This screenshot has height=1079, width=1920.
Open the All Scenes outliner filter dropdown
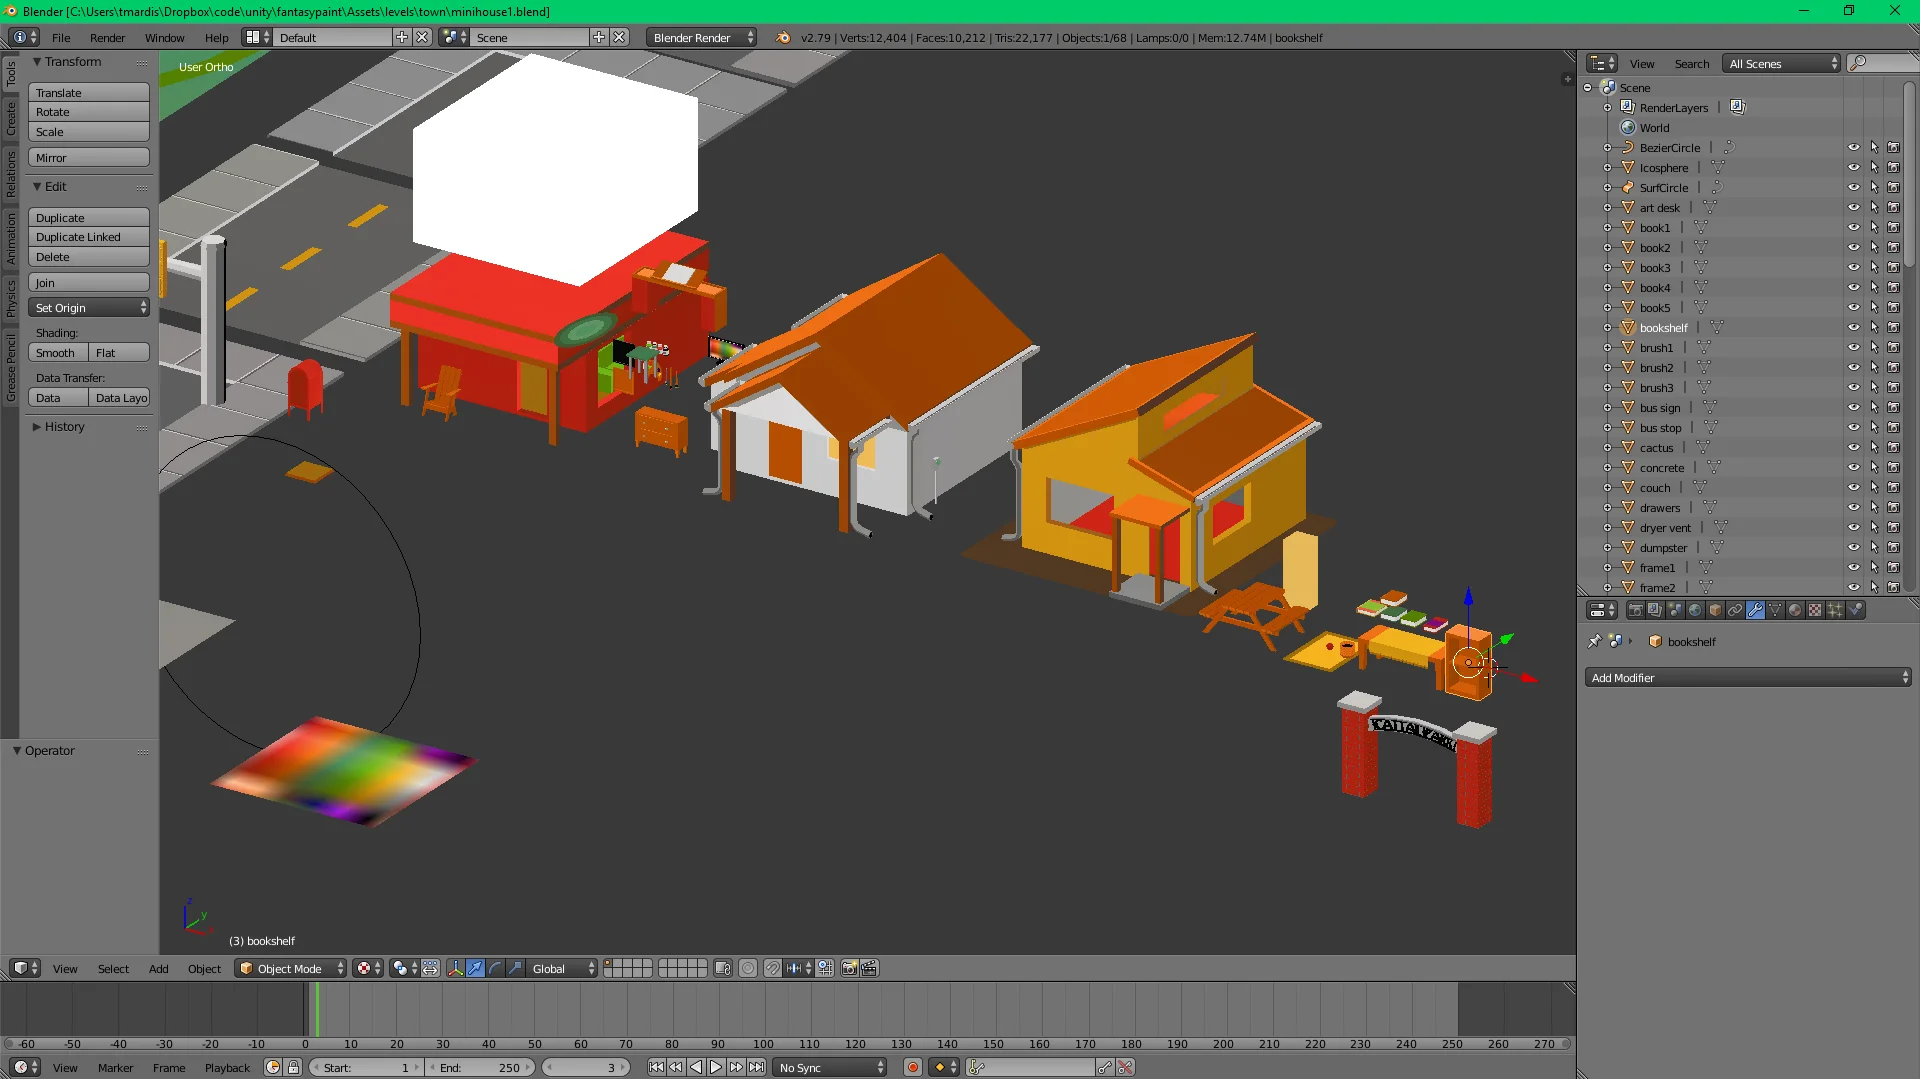coord(1782,64)
